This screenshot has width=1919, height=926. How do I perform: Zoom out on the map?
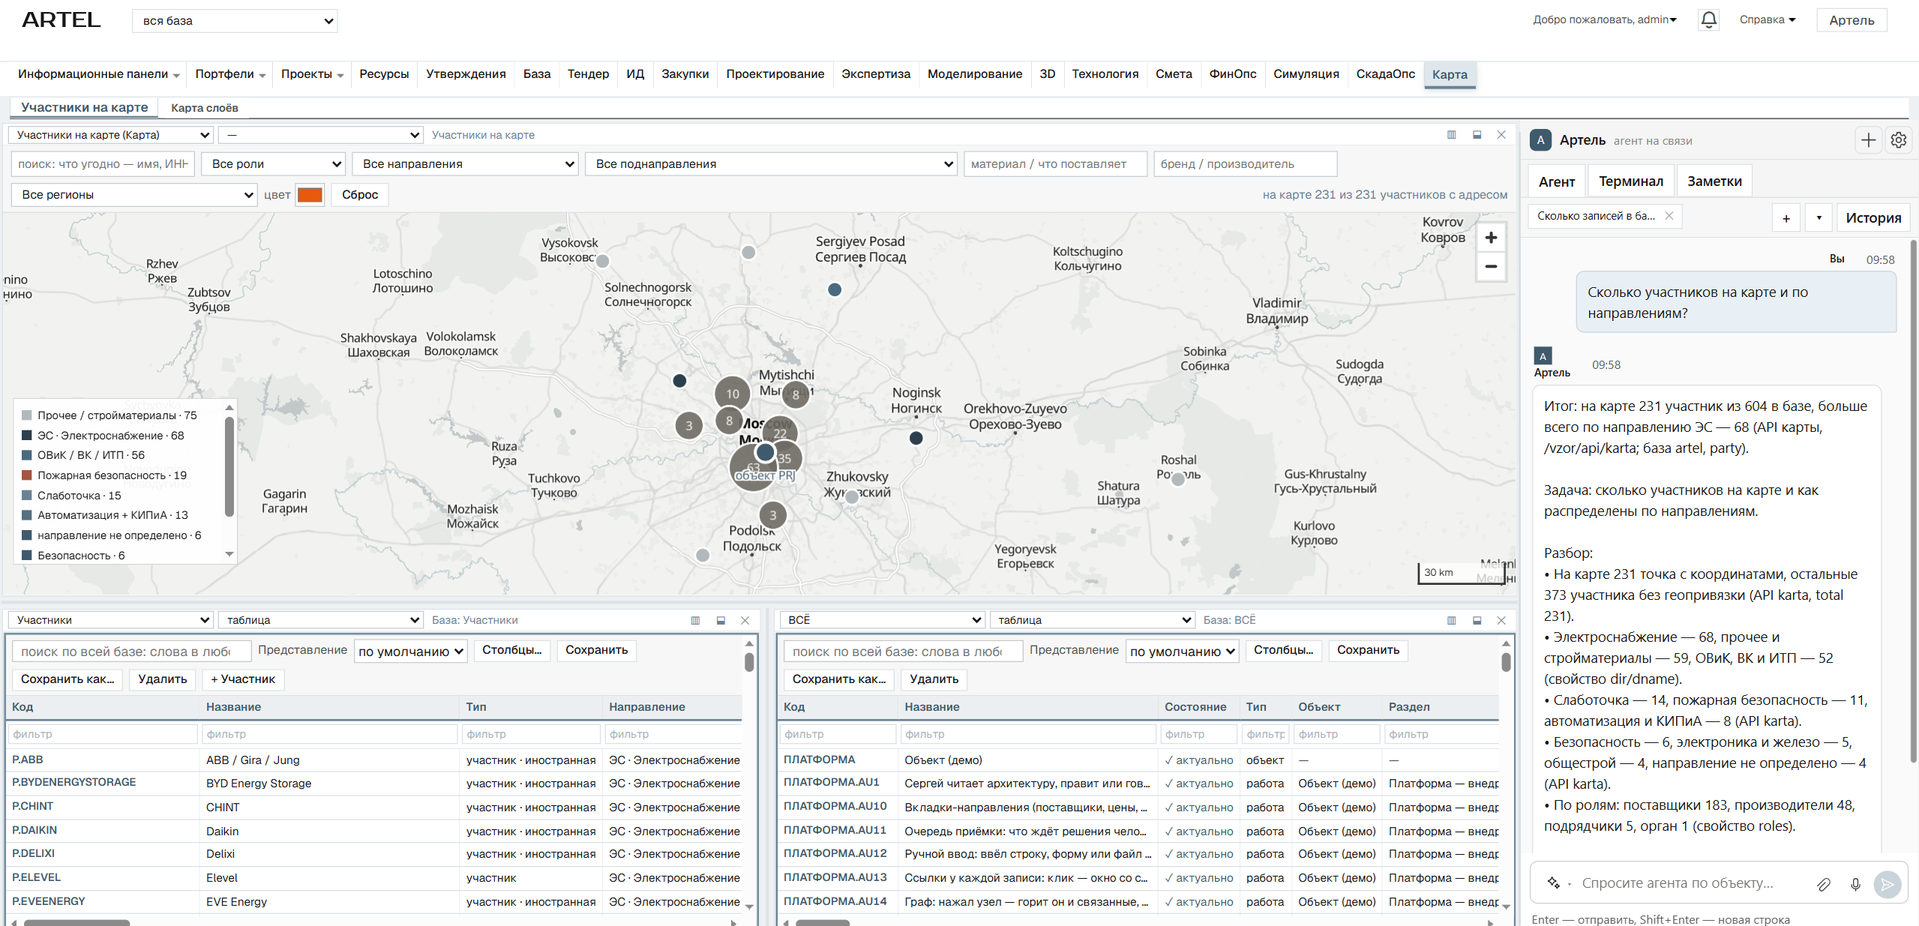[x=1491, y=267]
